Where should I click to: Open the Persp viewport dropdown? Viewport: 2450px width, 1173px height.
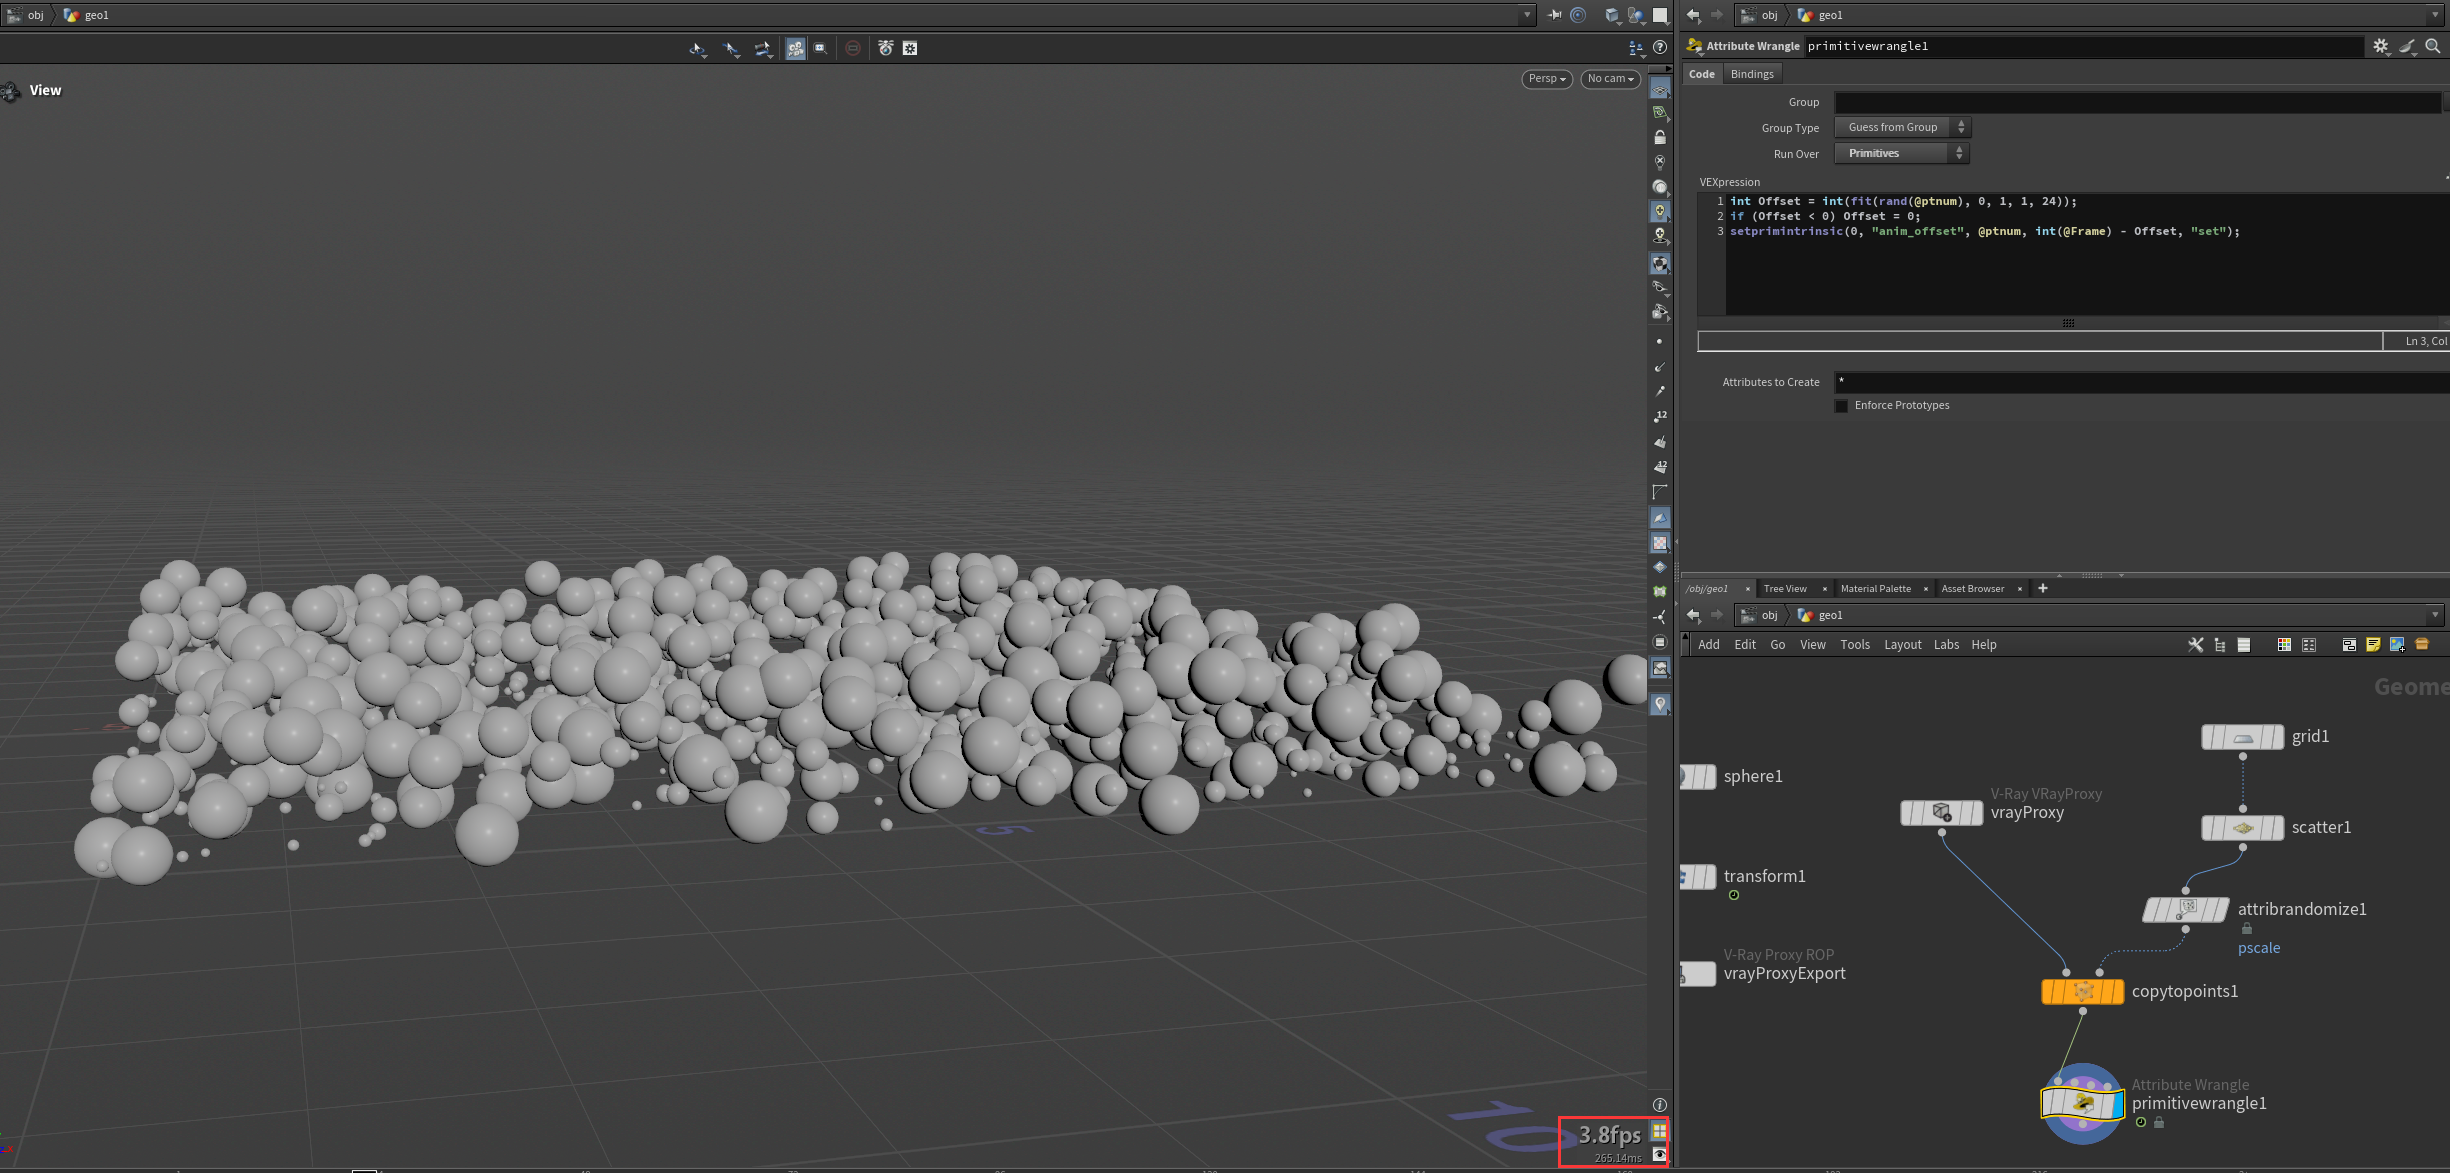click(1547, 79)
